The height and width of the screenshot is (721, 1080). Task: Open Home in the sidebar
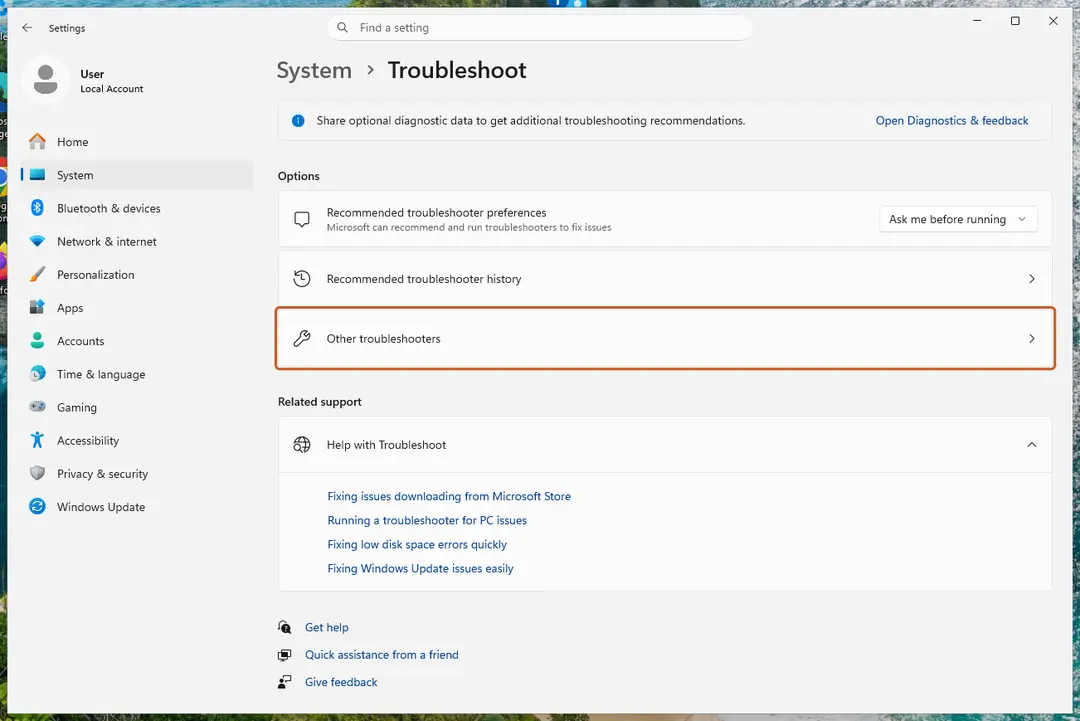coord(136,142)
